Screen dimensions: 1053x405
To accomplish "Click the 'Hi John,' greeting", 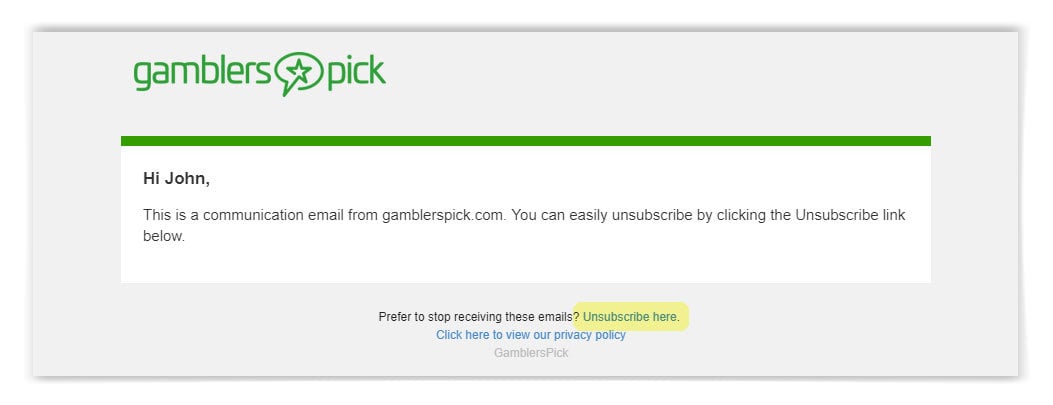I will (176, 179).
